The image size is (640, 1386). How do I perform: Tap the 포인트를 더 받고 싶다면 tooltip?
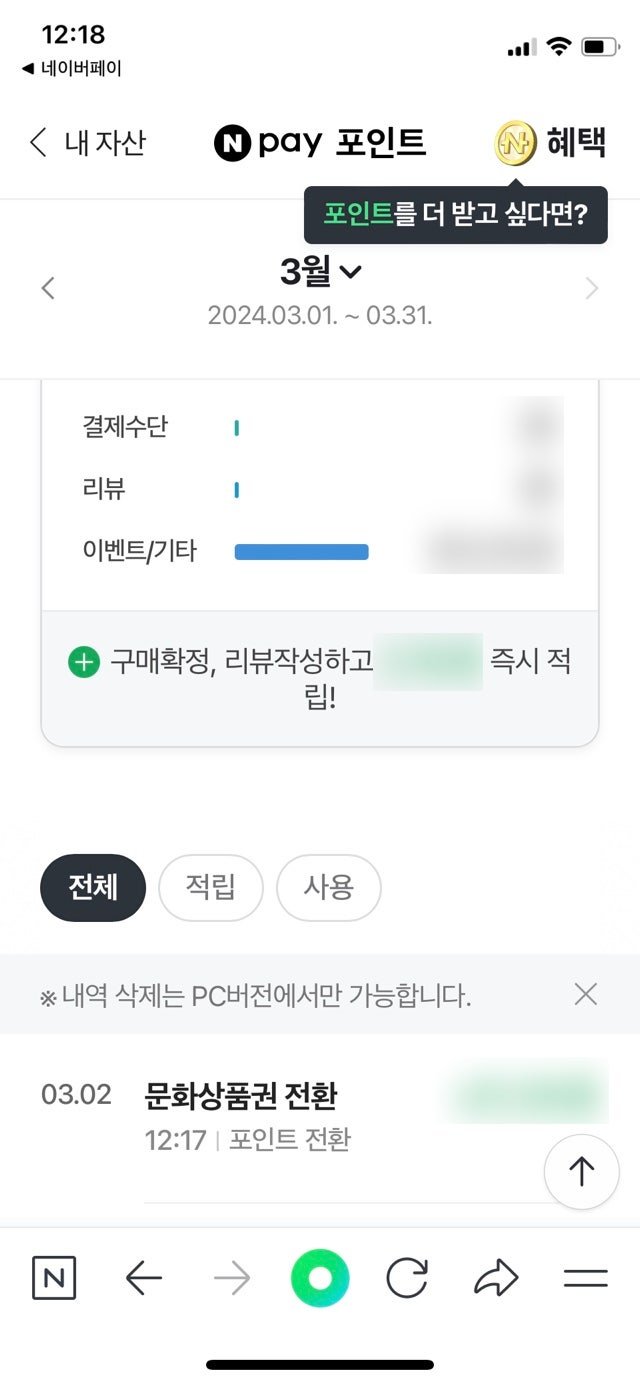tap(455, 214)
